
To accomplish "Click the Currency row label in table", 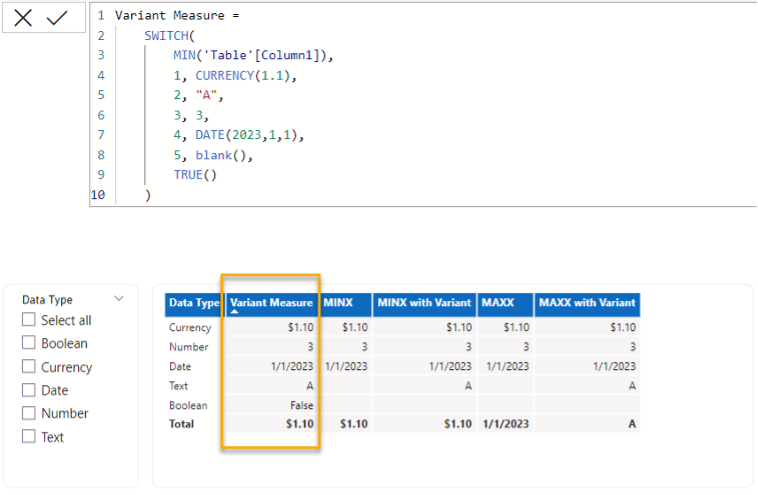I will pyautogui.click(x=190, y=327).
